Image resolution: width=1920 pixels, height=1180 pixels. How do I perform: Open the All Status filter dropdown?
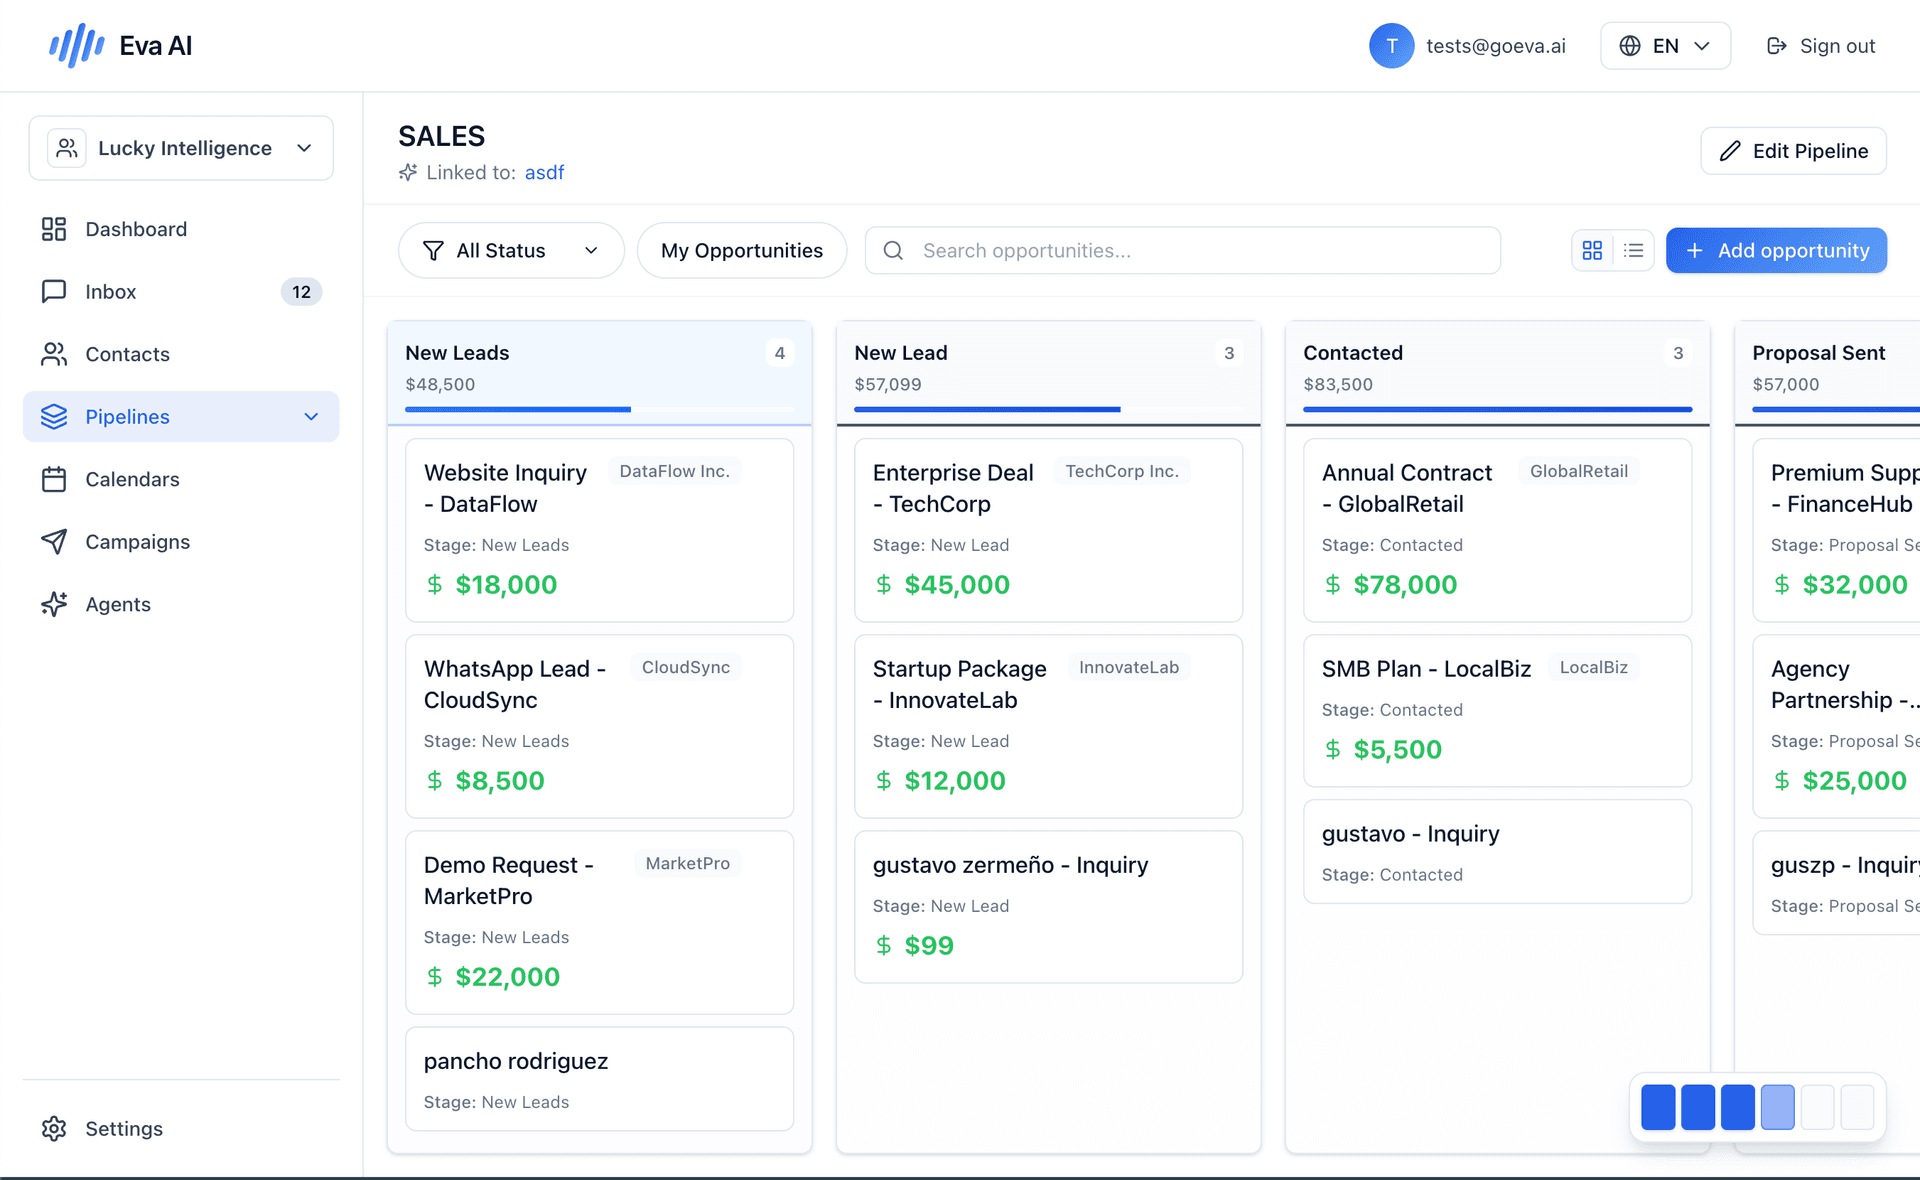tap(510, 250)
